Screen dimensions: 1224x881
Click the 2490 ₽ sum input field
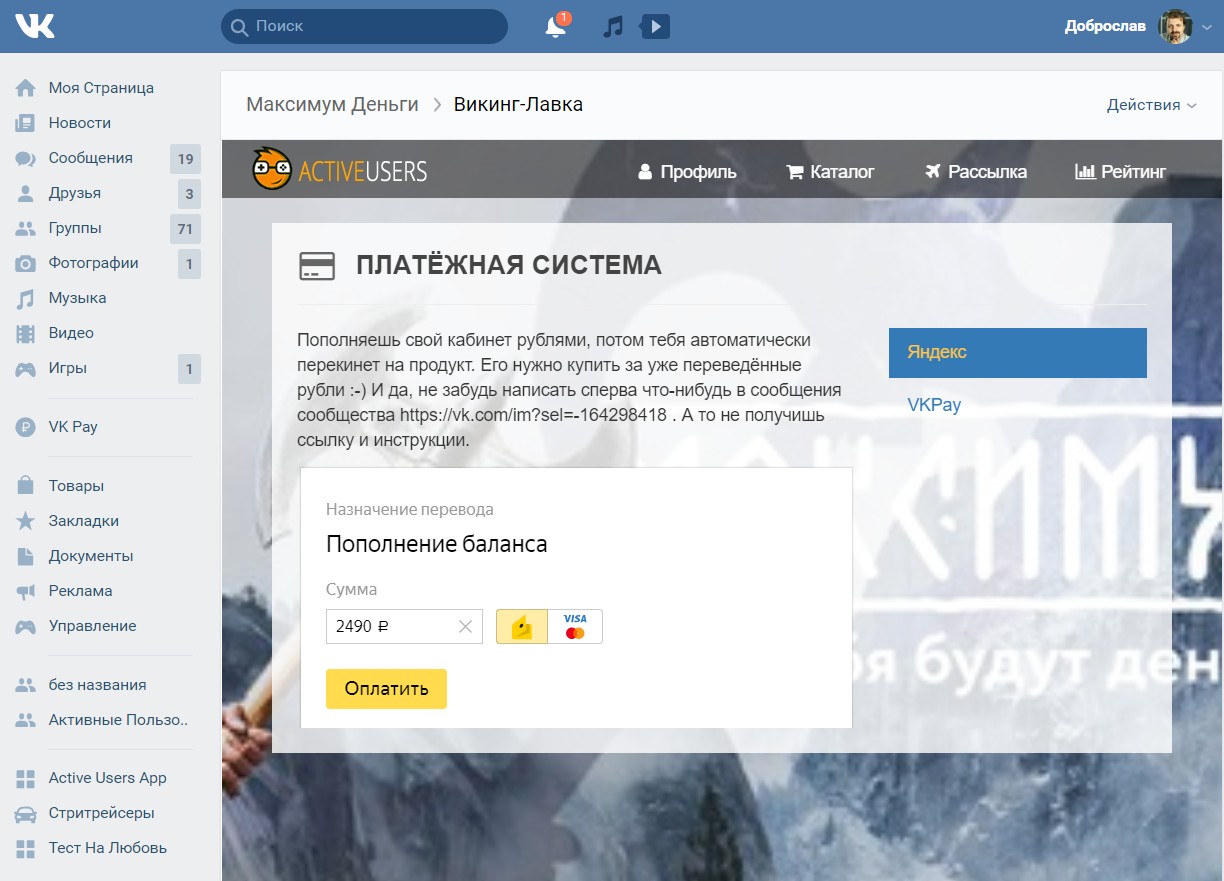pyautogui.click(x=404, y=627)
